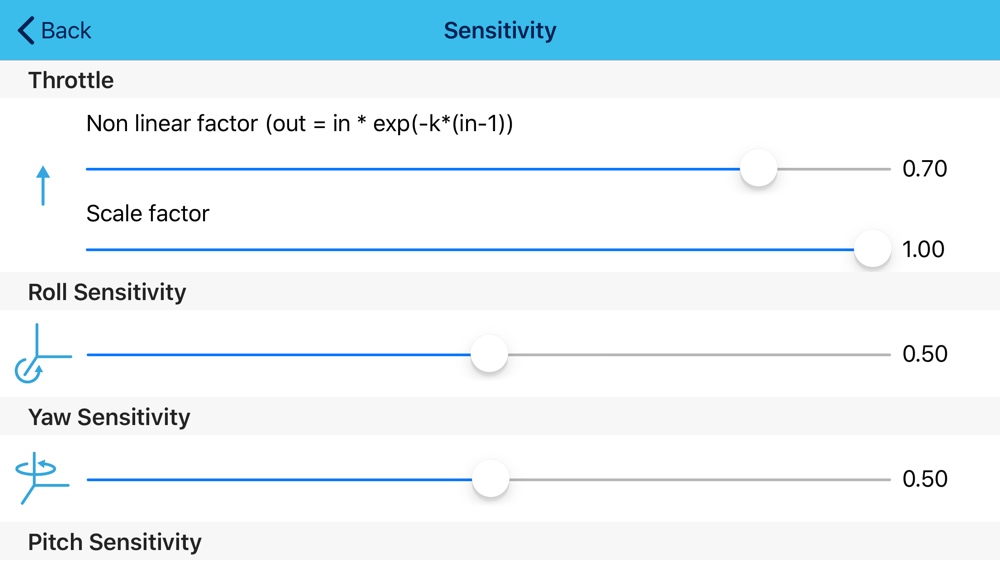The width and height of the screenshot is (1000, 563).
Task: Tap the Back chevron arrow
Action: (x=27, y=31)
